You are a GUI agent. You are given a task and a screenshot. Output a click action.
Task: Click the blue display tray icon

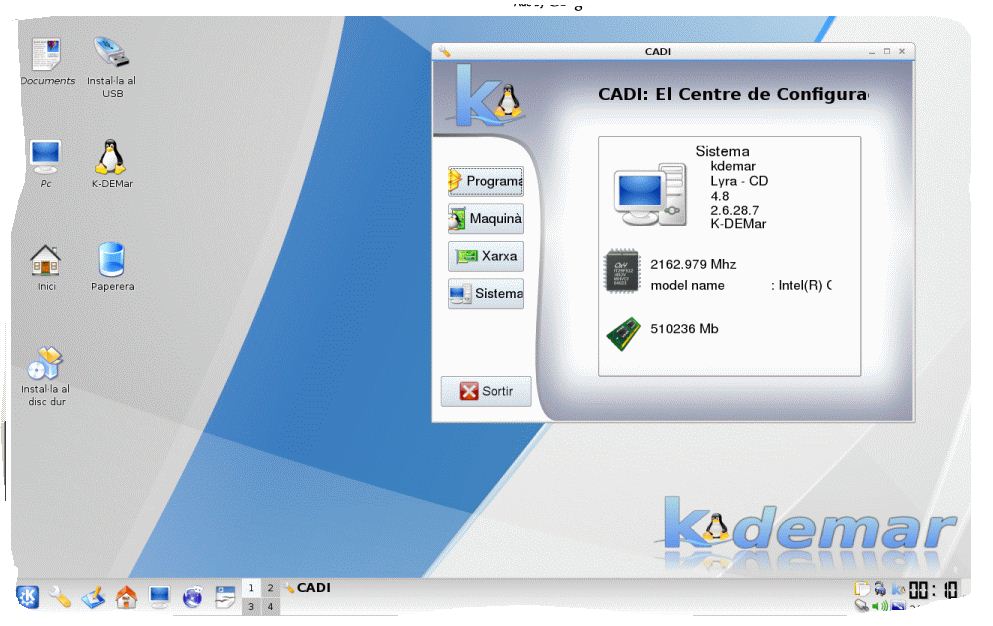(898, 606)
